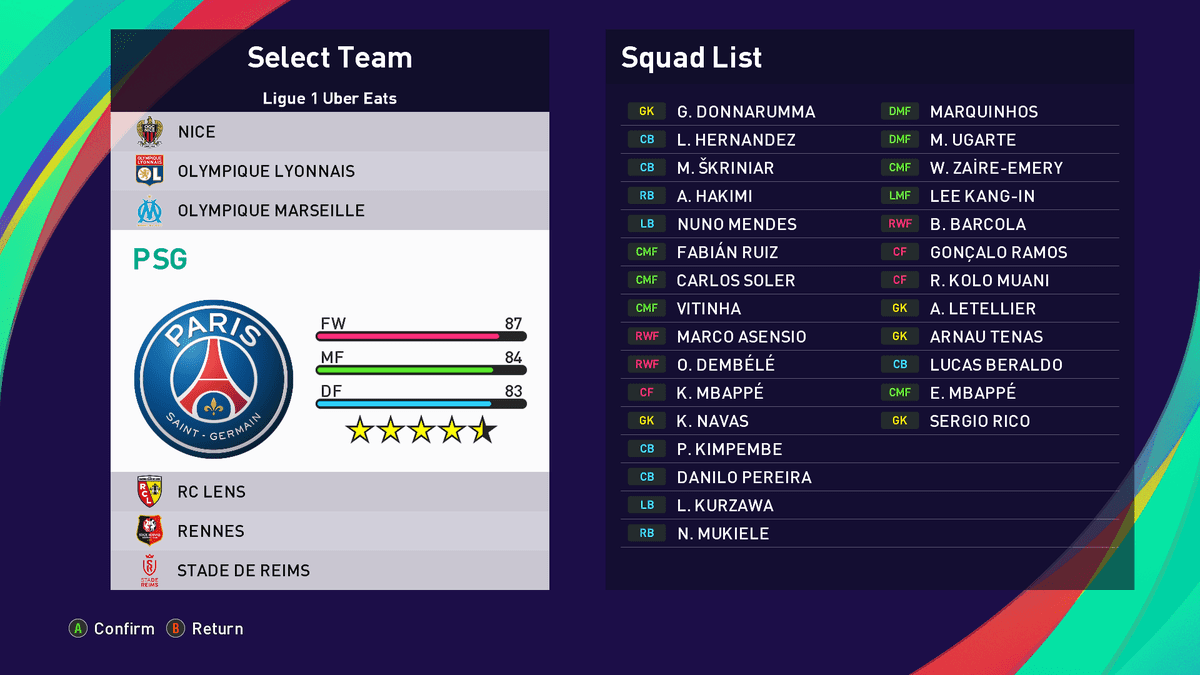Choose STADE DE REIMS team entry
Screen dimensions: 1200x675
point(243,571)
